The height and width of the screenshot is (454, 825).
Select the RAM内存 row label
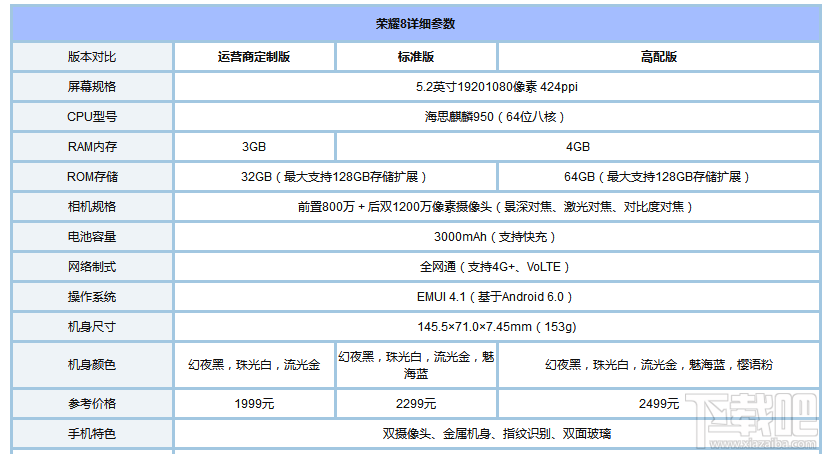[92, 147]
